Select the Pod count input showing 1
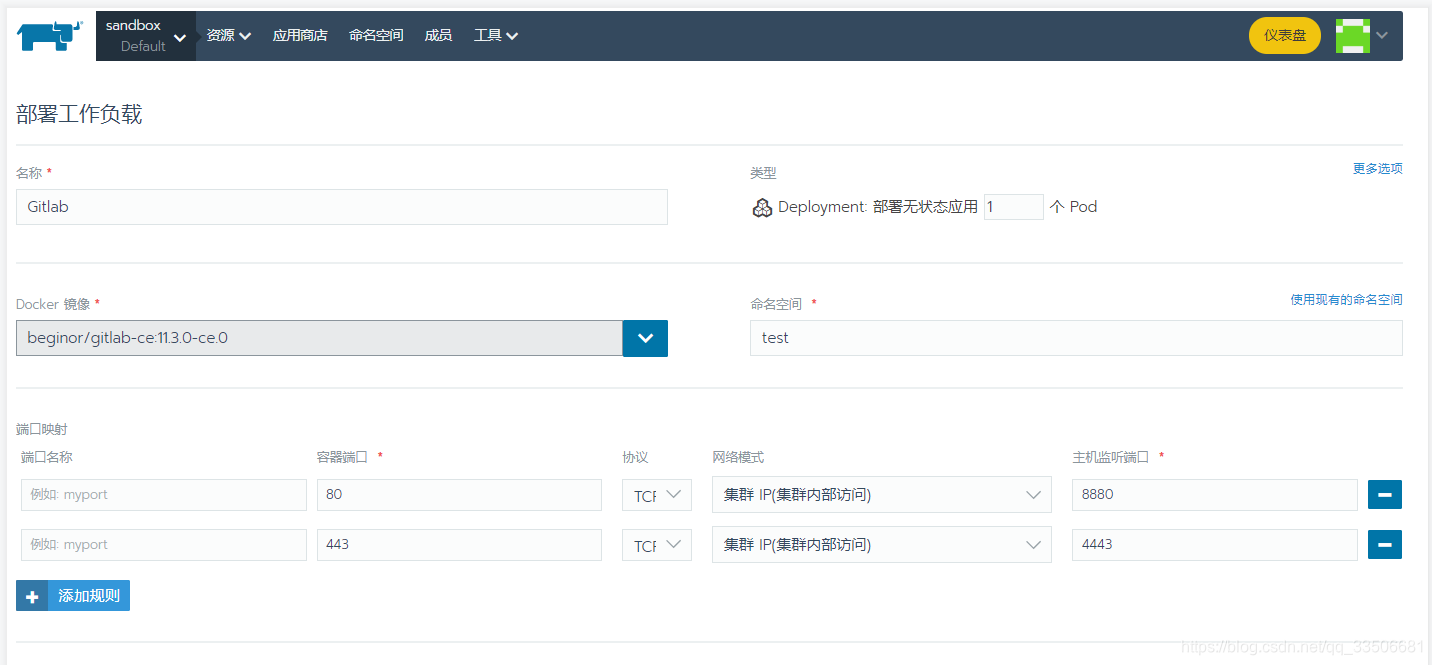Viewport: 1432px width, 665px height. 1013,206
